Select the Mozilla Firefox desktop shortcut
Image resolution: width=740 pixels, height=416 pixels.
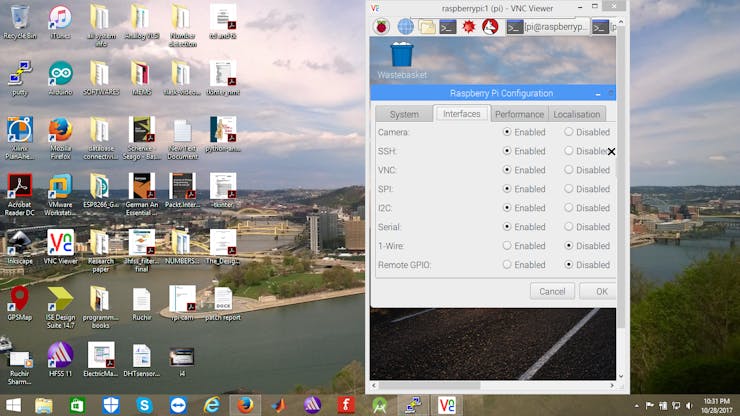tap(60, 138)
